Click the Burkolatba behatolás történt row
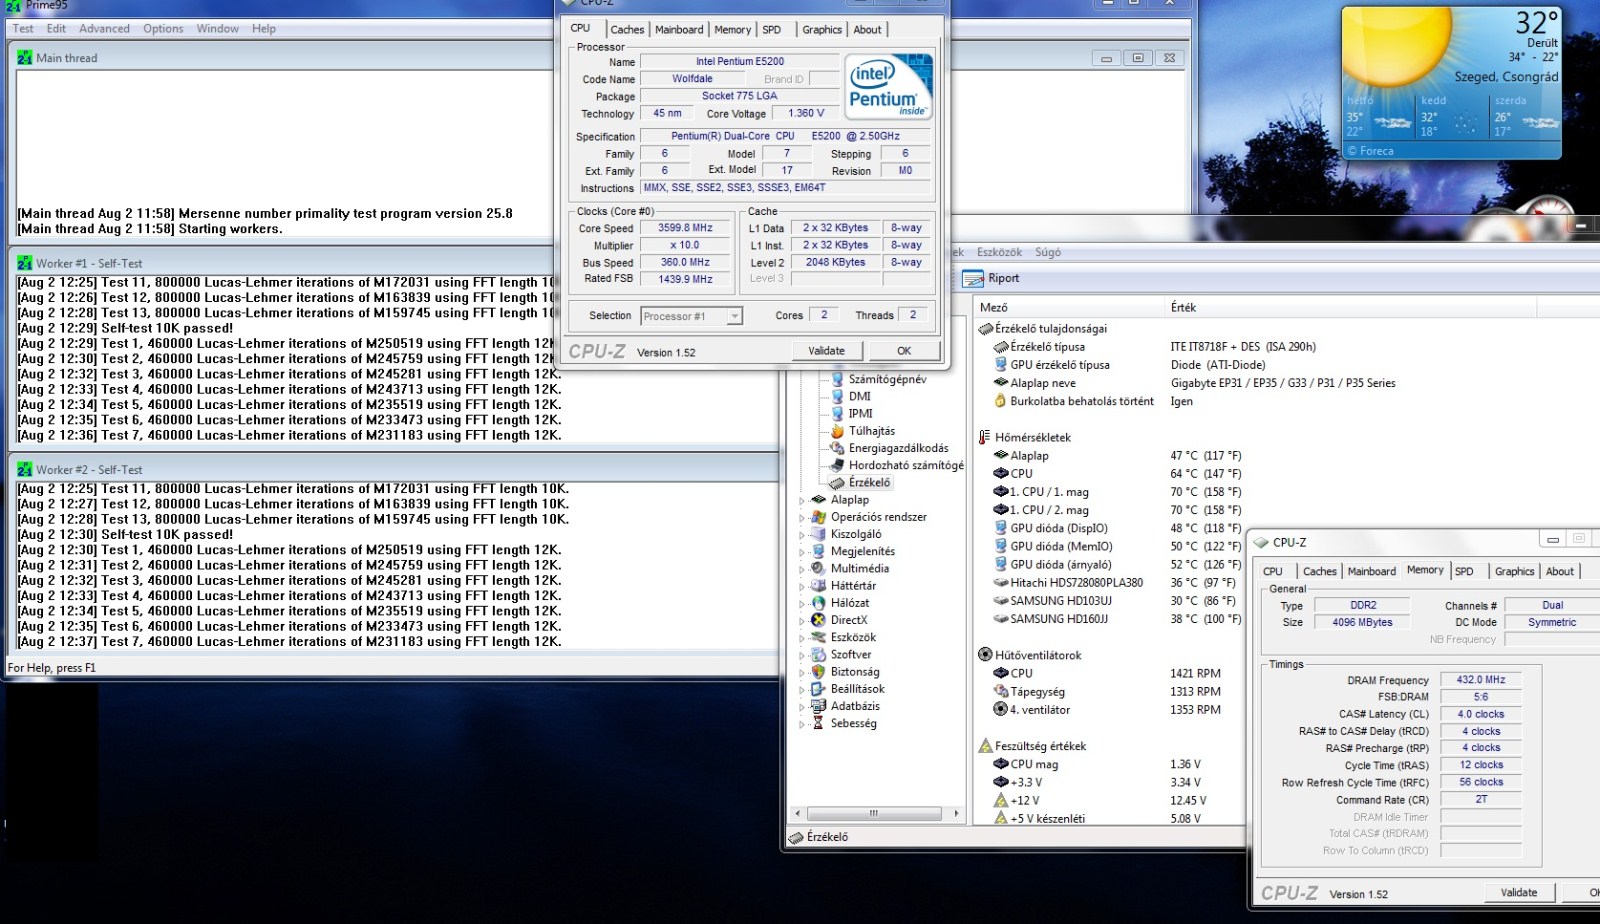The height and width of the screenshot is (924, 1600). (1093, 401)
